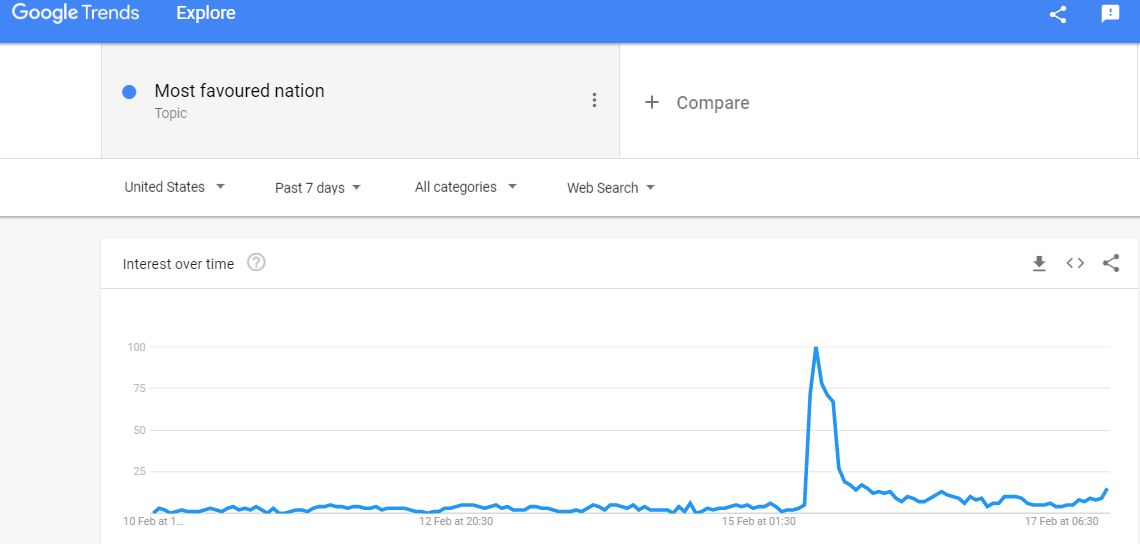
Task: Click the embed code icon on the chart card
Action: pyautogui.click(x=1075, y=263)
